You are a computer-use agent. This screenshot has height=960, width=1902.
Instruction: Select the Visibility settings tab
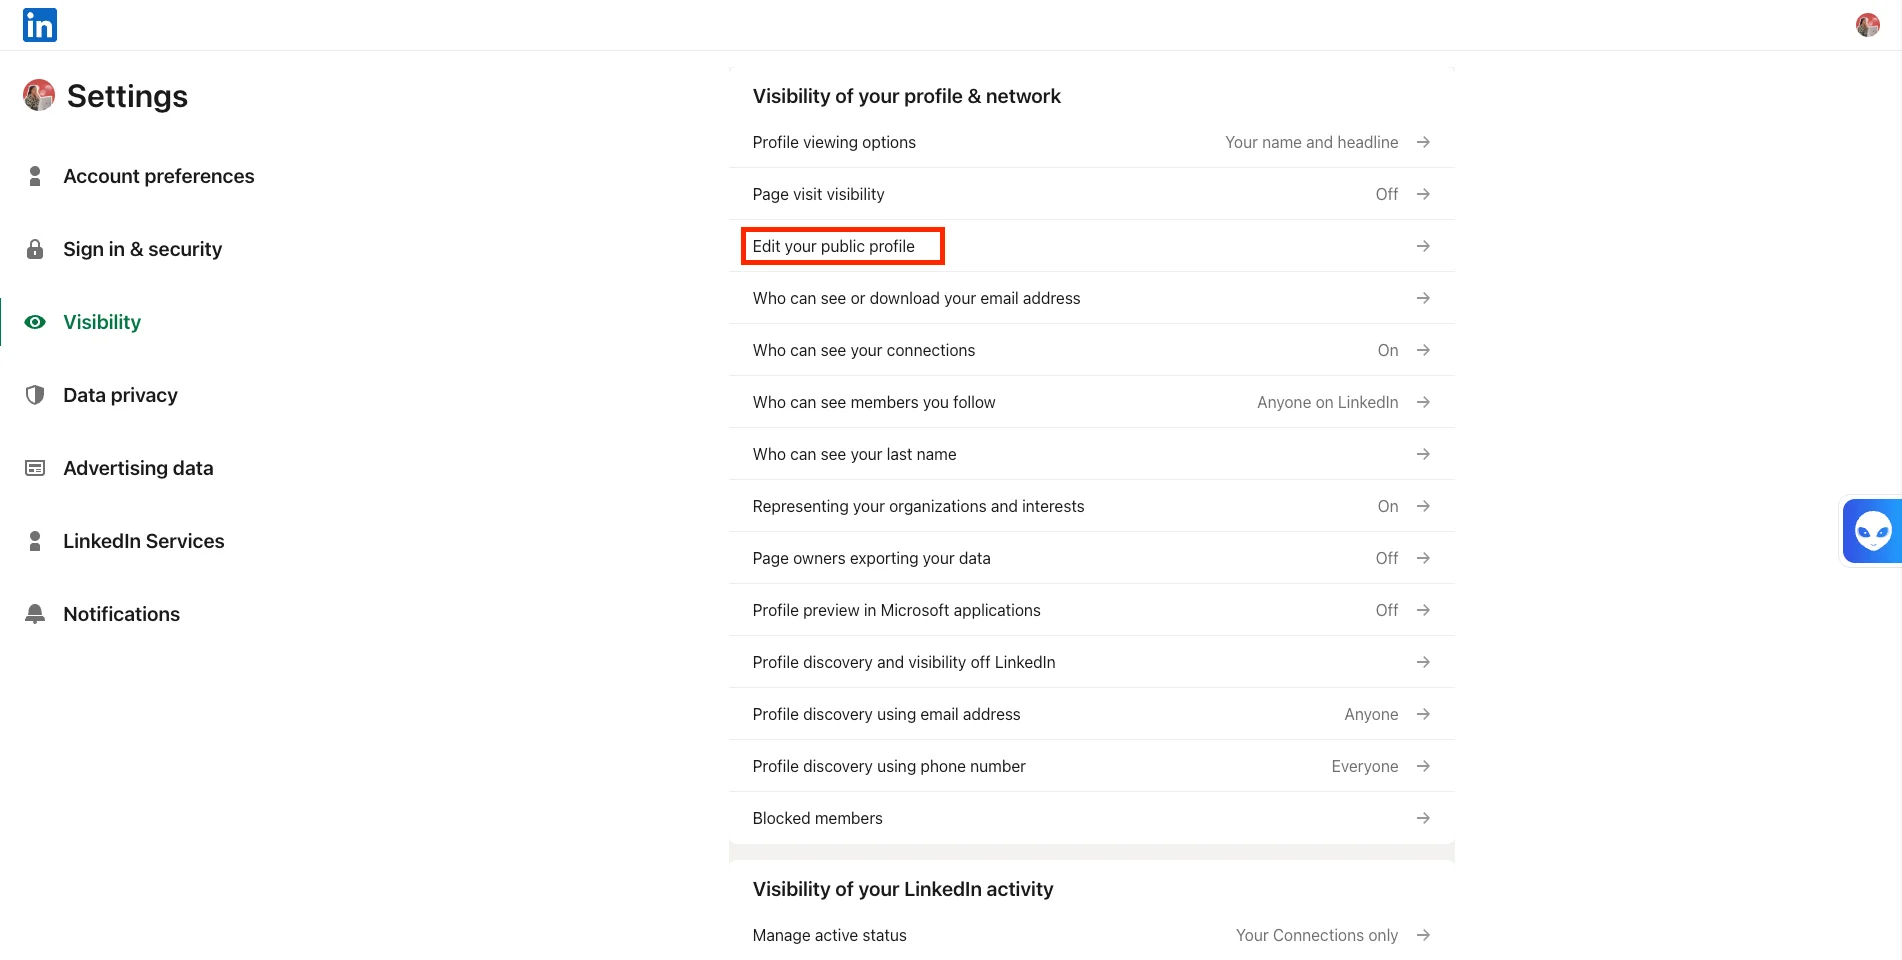[102, 322]
